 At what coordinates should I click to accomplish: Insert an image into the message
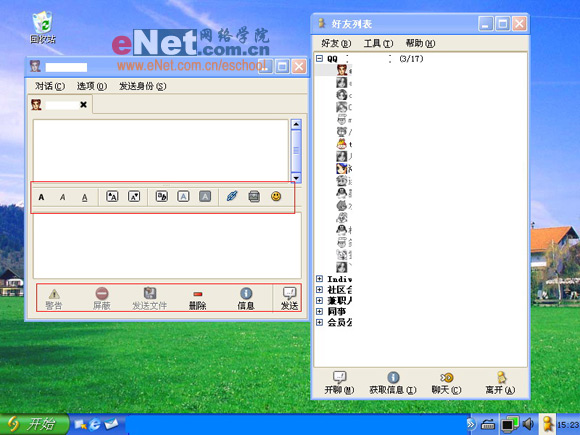click(x=254, y=196)
